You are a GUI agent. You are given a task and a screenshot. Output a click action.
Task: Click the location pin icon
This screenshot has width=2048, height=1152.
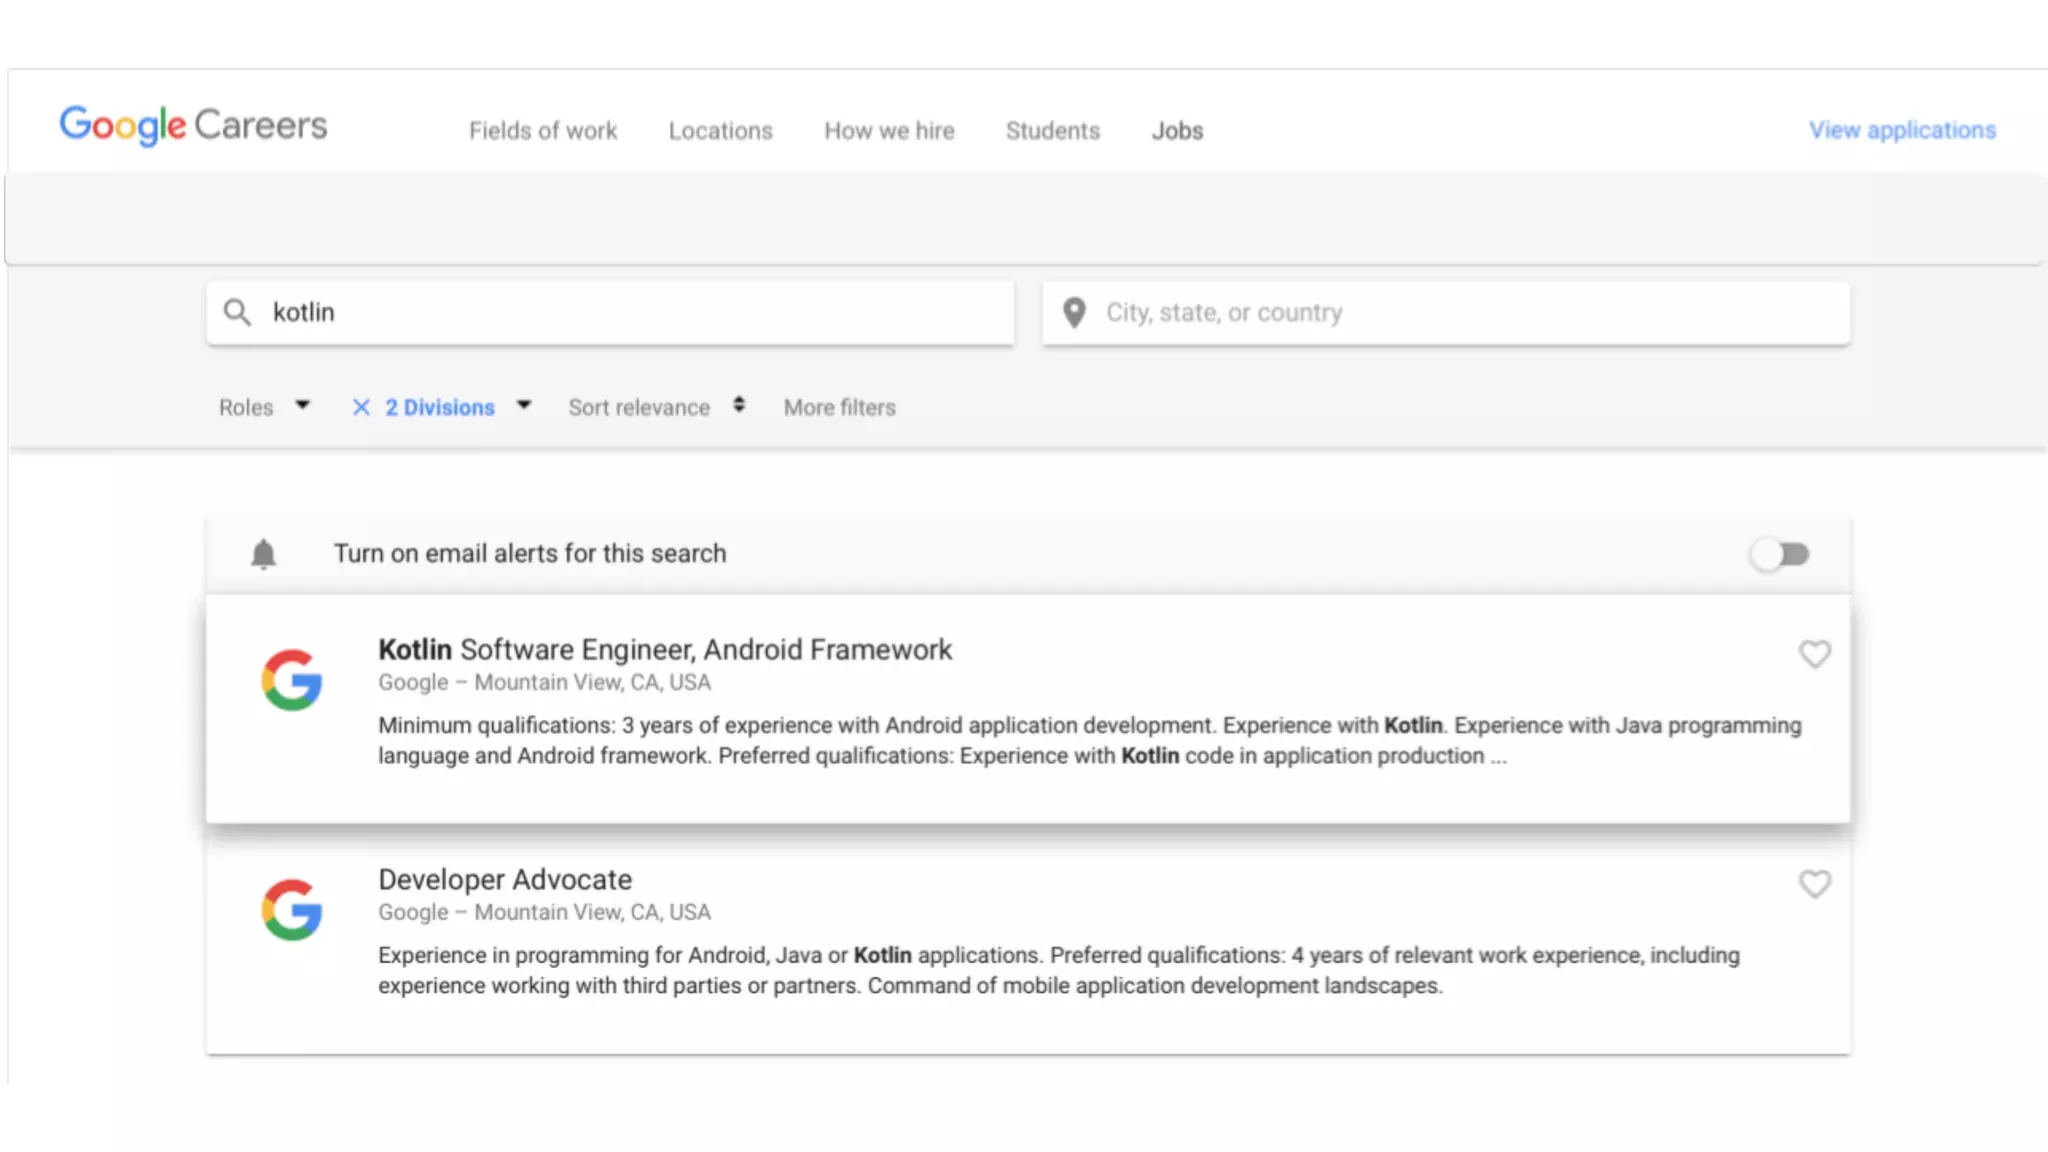[x=1074, y=313]
